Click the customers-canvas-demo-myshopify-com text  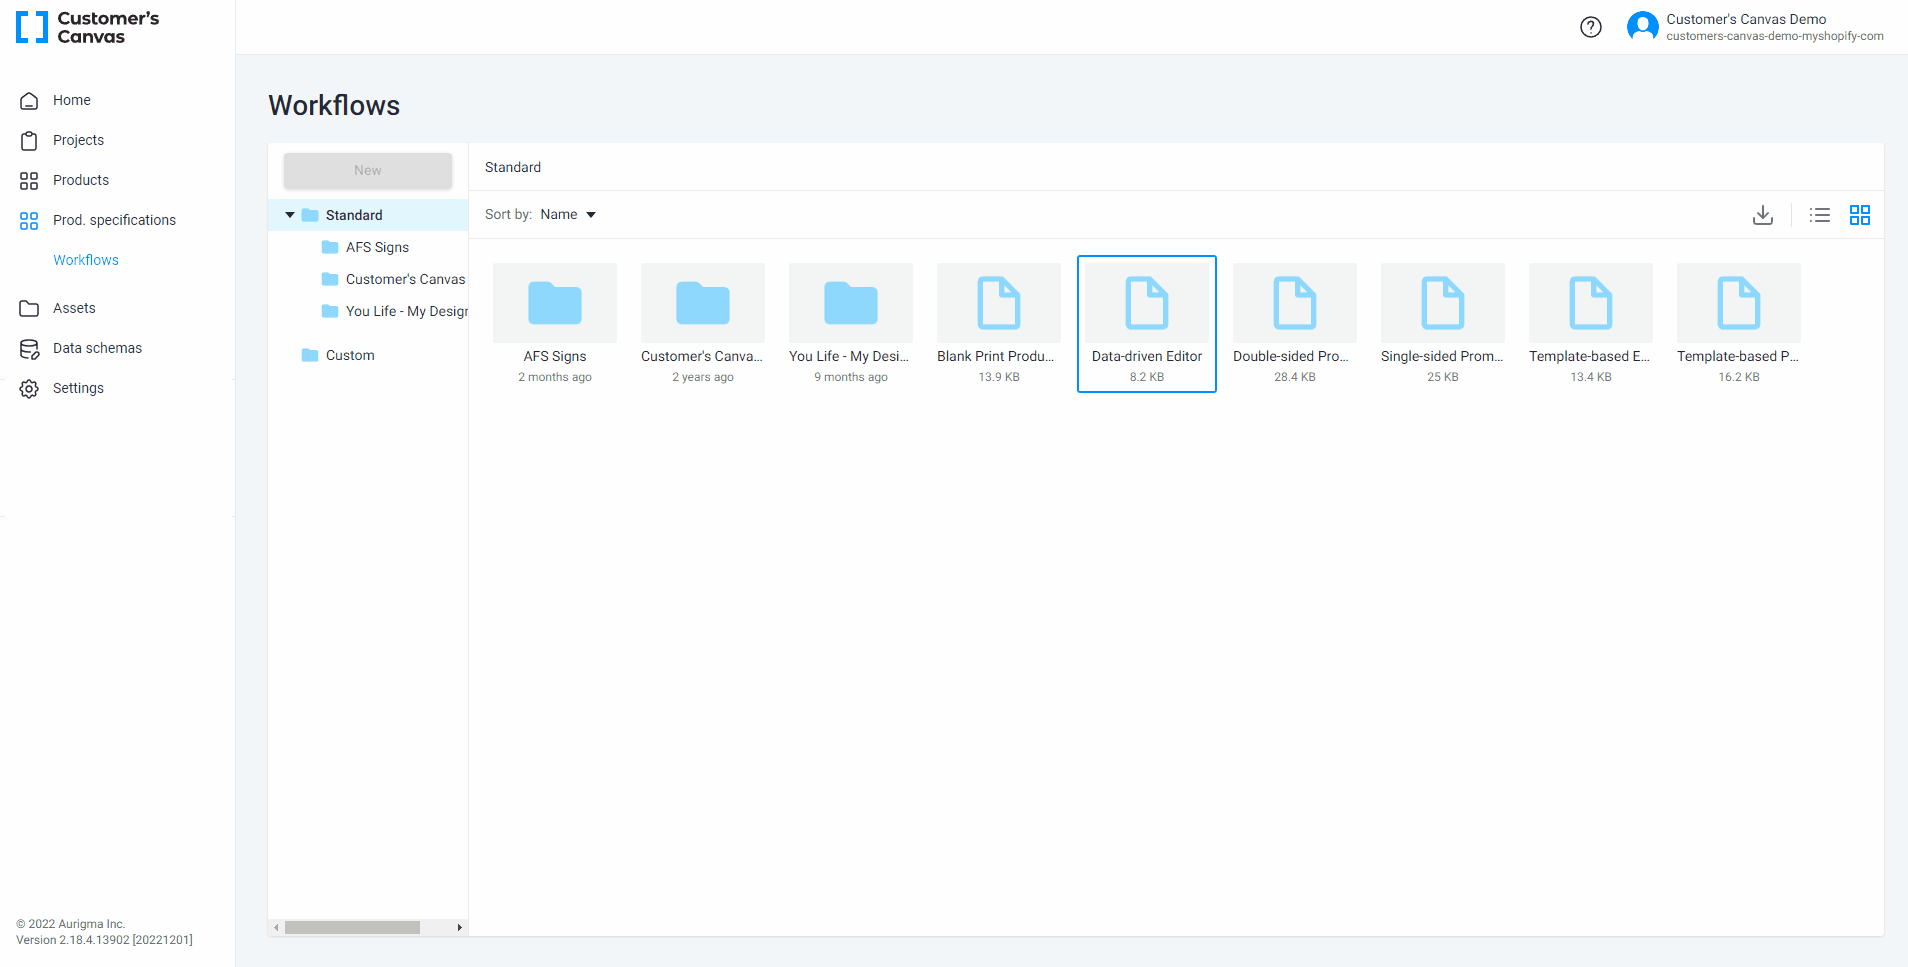point(1775,36)
